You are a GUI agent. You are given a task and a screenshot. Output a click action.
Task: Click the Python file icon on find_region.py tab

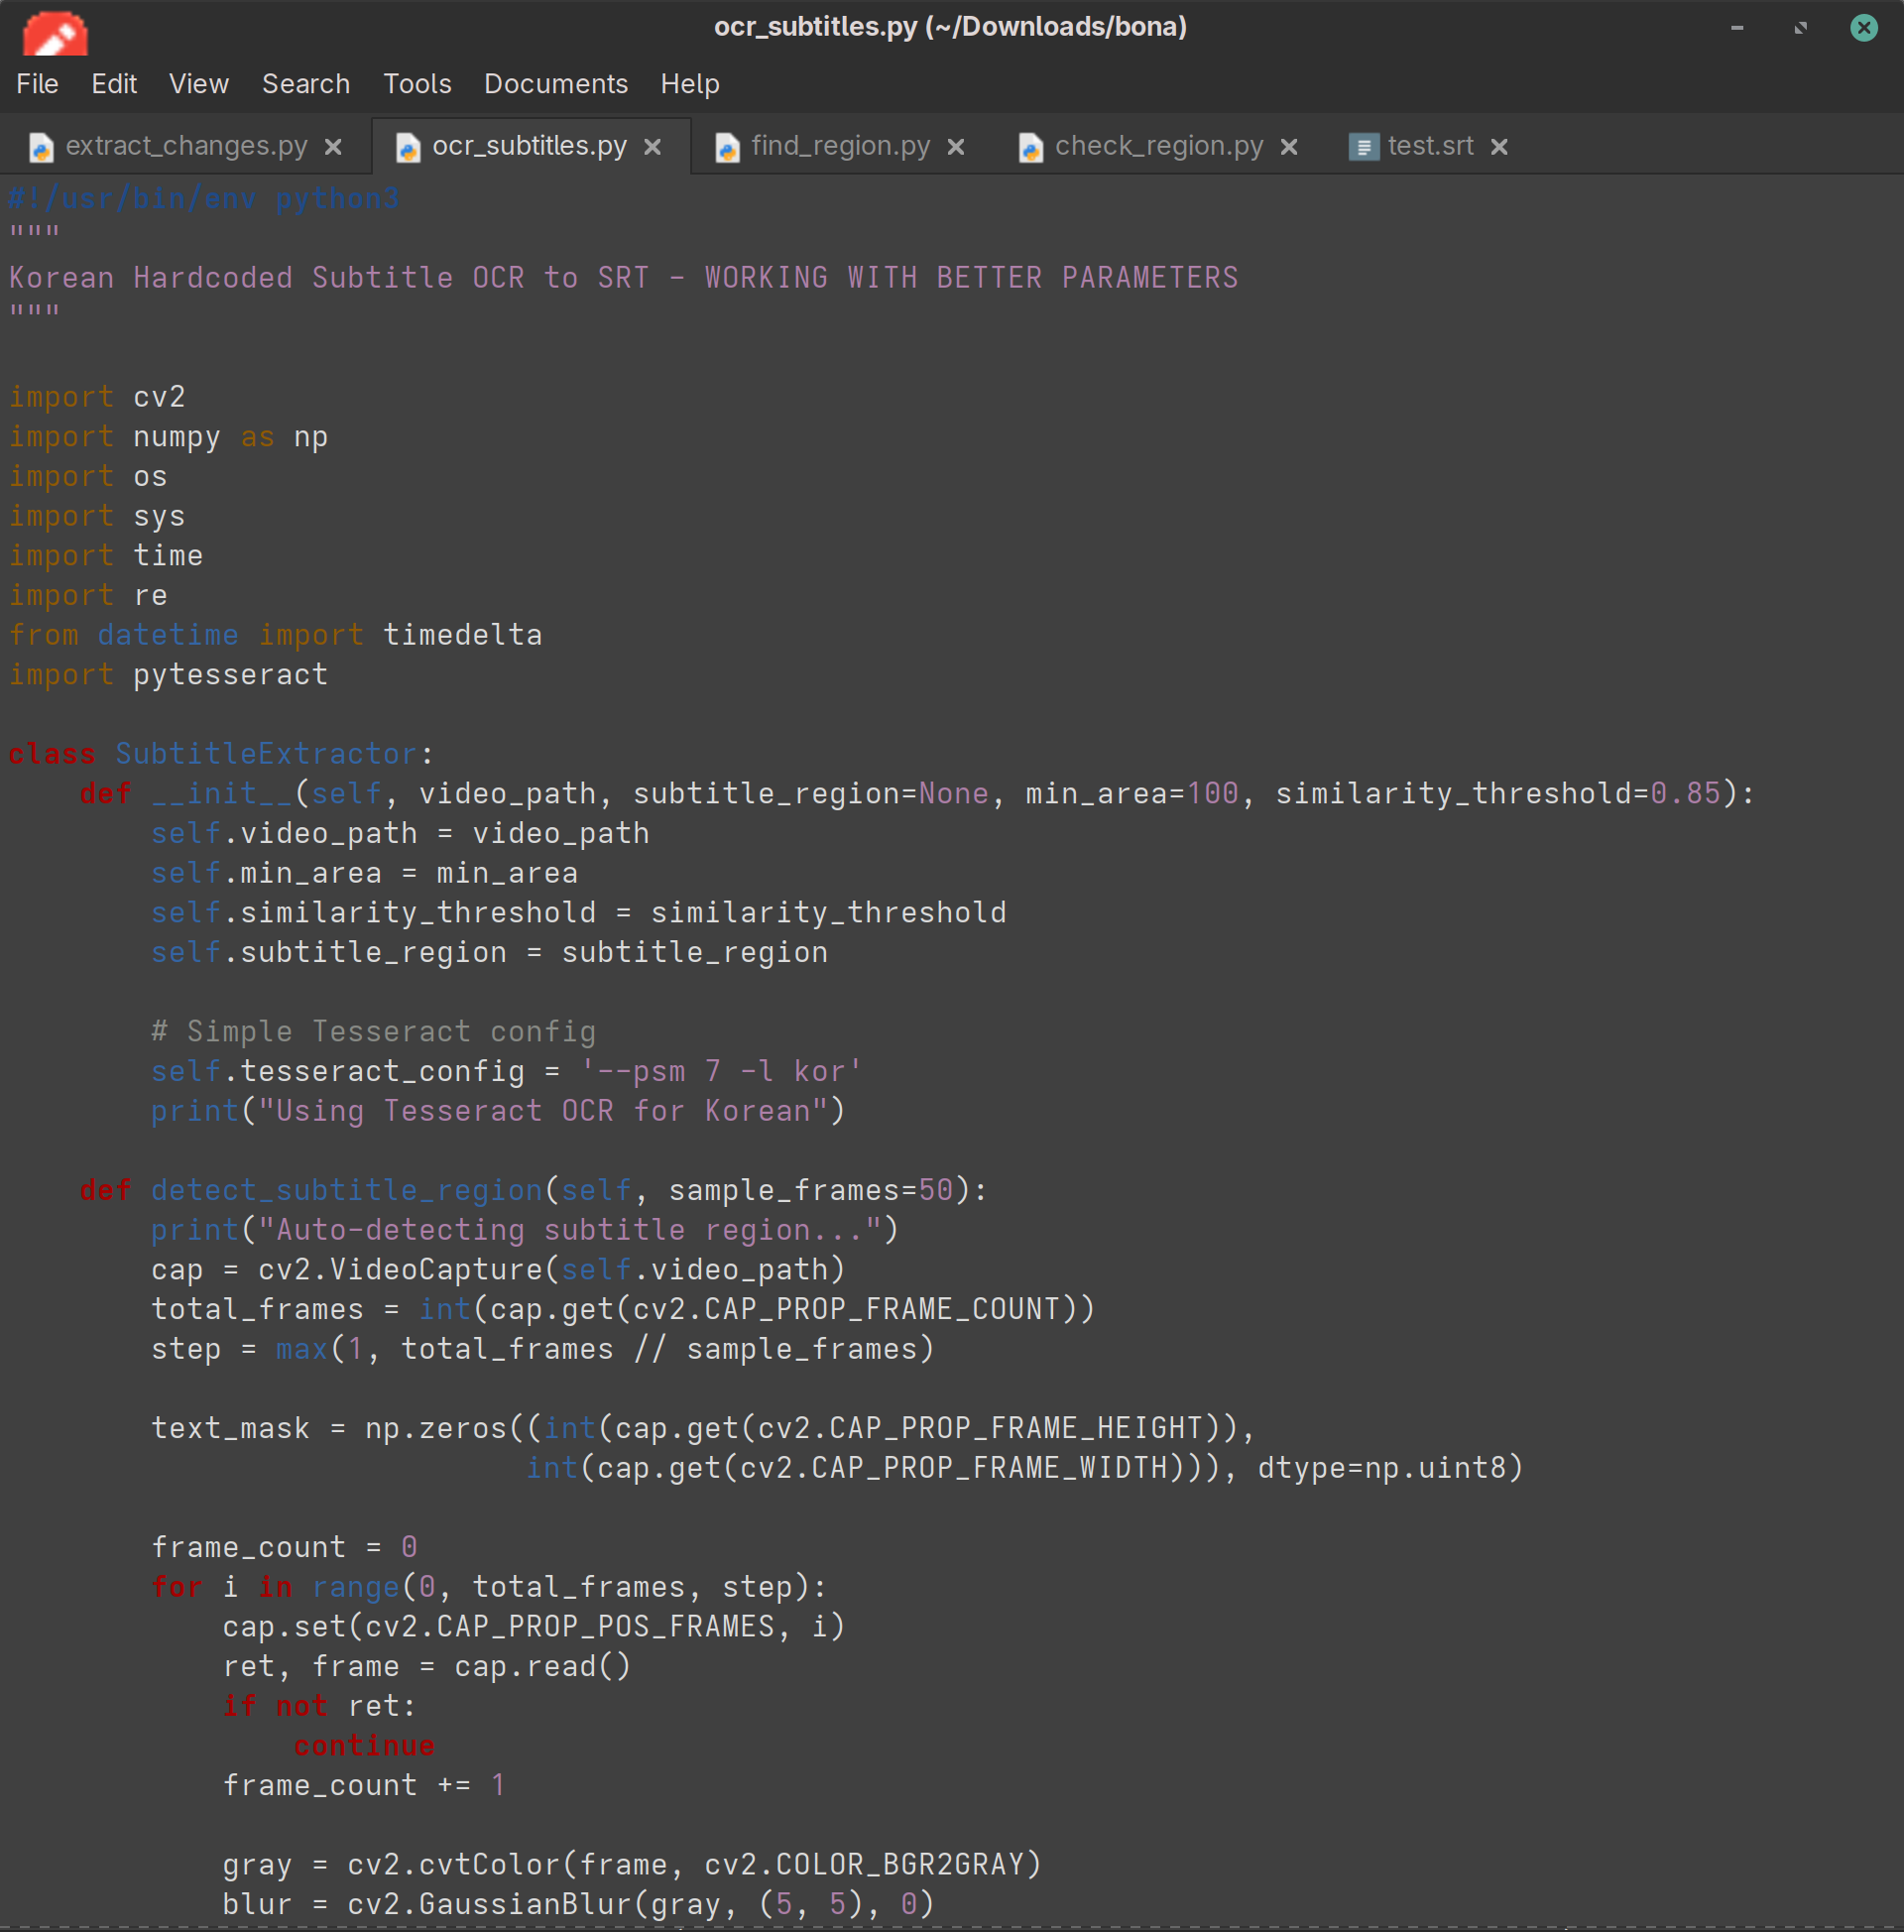point(727,147)
